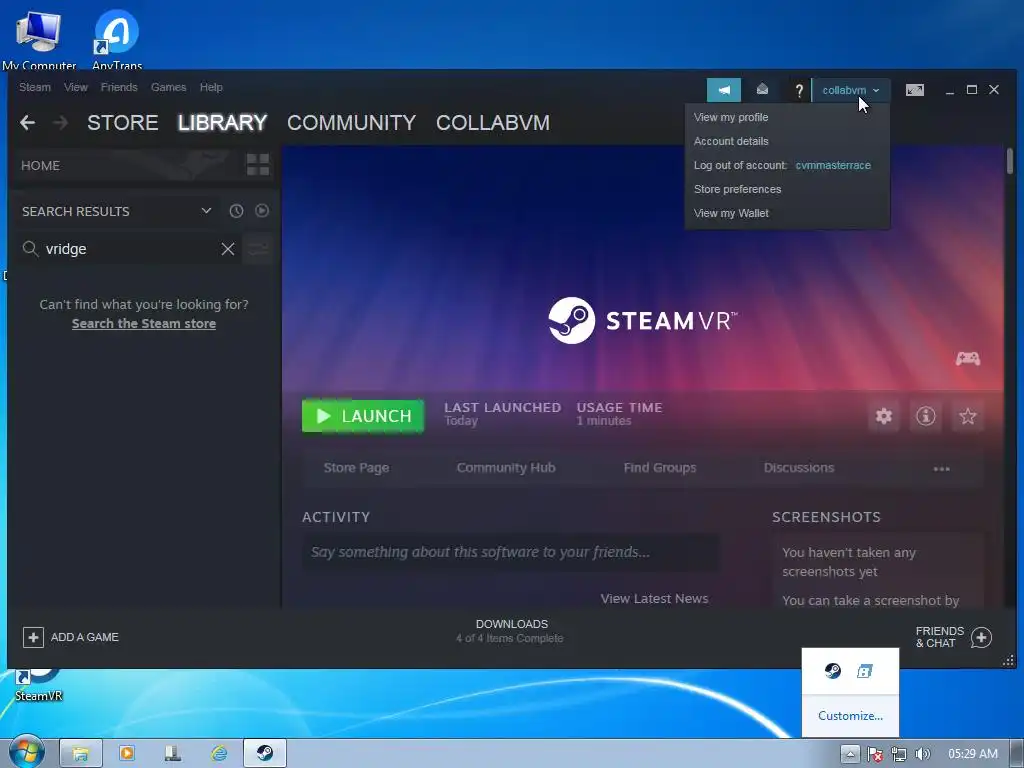Open Windows Explorer folder on taskbar
Viewport: 1024px width, 768px height.
point(80,753)
